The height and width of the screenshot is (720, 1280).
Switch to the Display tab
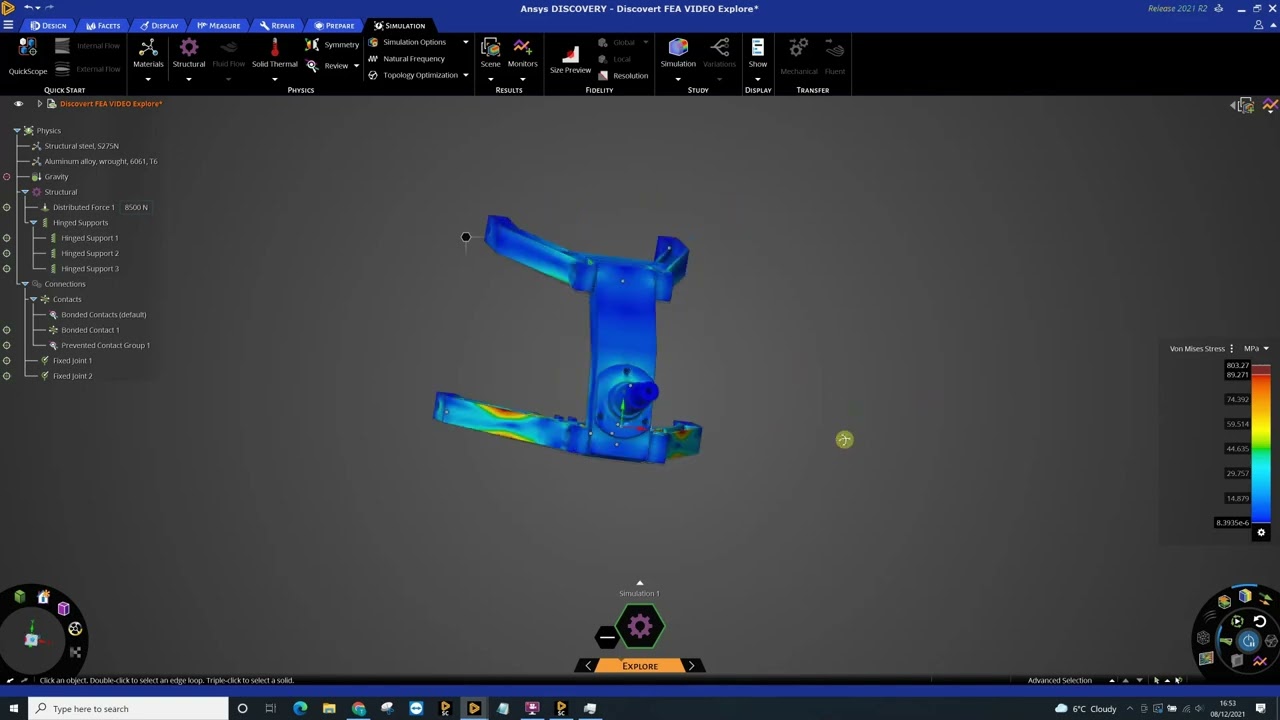tap(159, 25)
